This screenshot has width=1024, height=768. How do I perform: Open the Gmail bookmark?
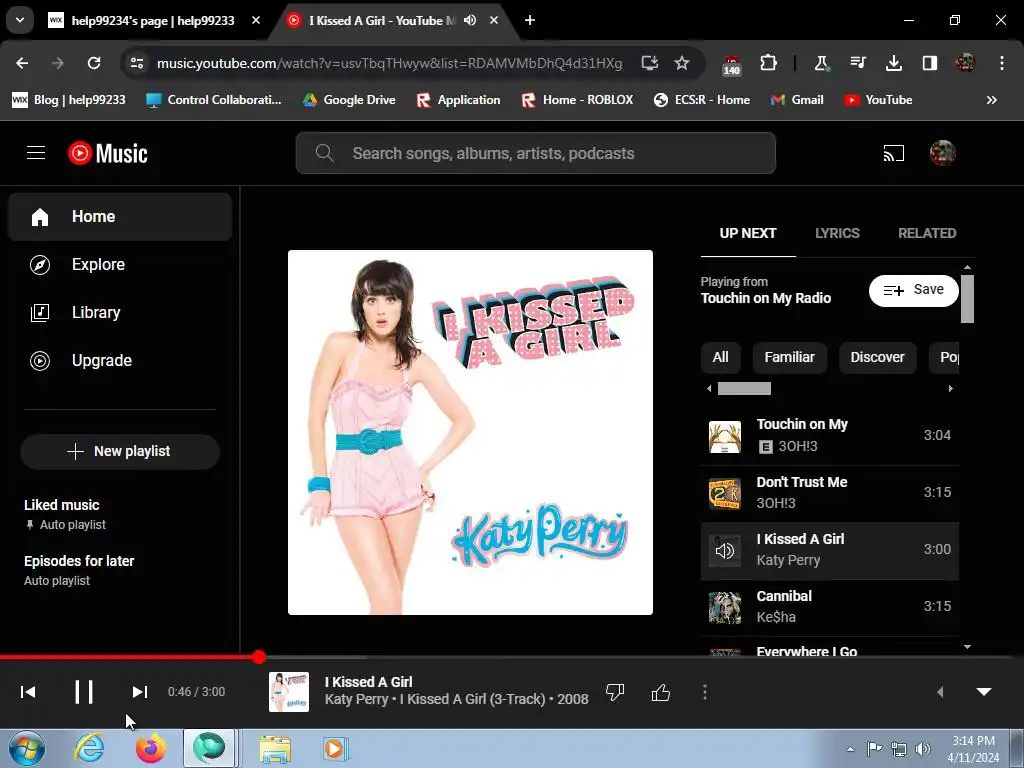coord(796,100)
